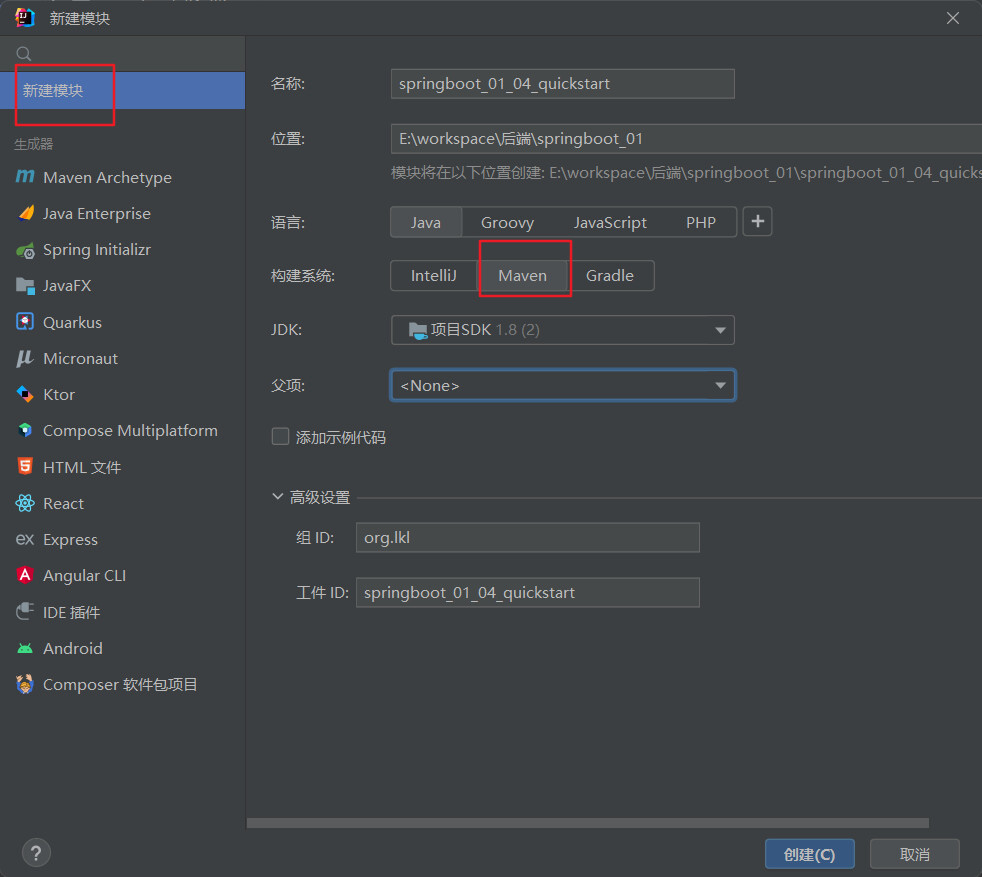Enable the 添加示例代码 checkbox
This screenshot has height=877, width=982.
tap(280, 436)
